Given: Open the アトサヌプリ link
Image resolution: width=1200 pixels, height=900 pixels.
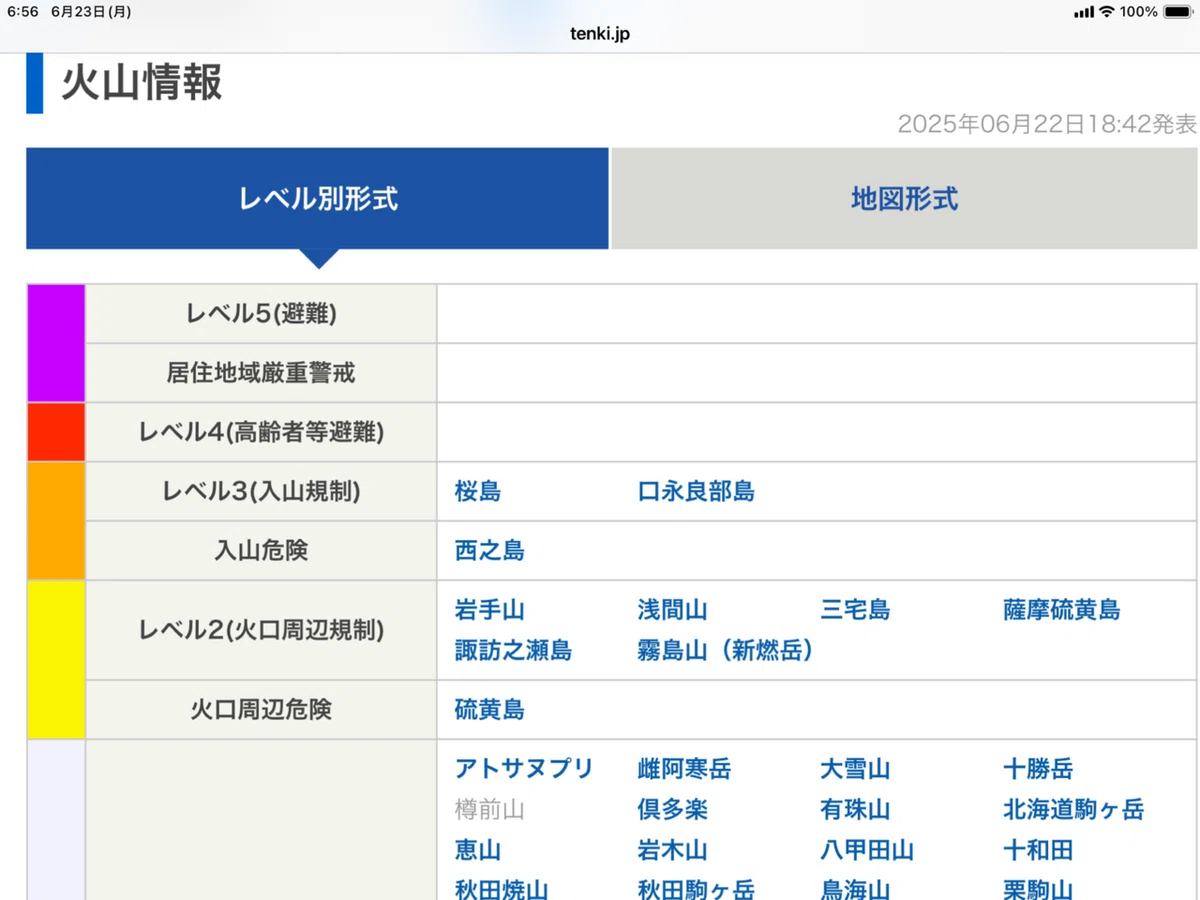Looking at the screenshot, I should click(x=524, y=769).
